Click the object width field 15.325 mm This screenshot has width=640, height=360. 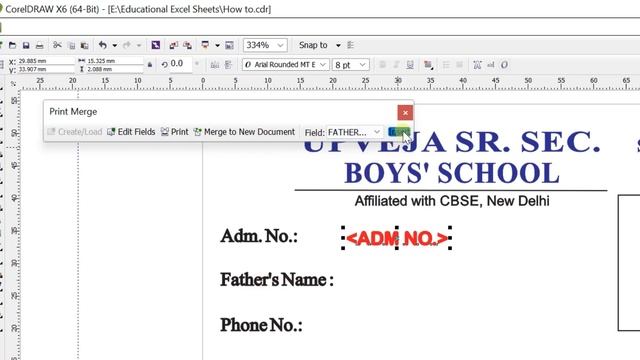coord(115,61)
